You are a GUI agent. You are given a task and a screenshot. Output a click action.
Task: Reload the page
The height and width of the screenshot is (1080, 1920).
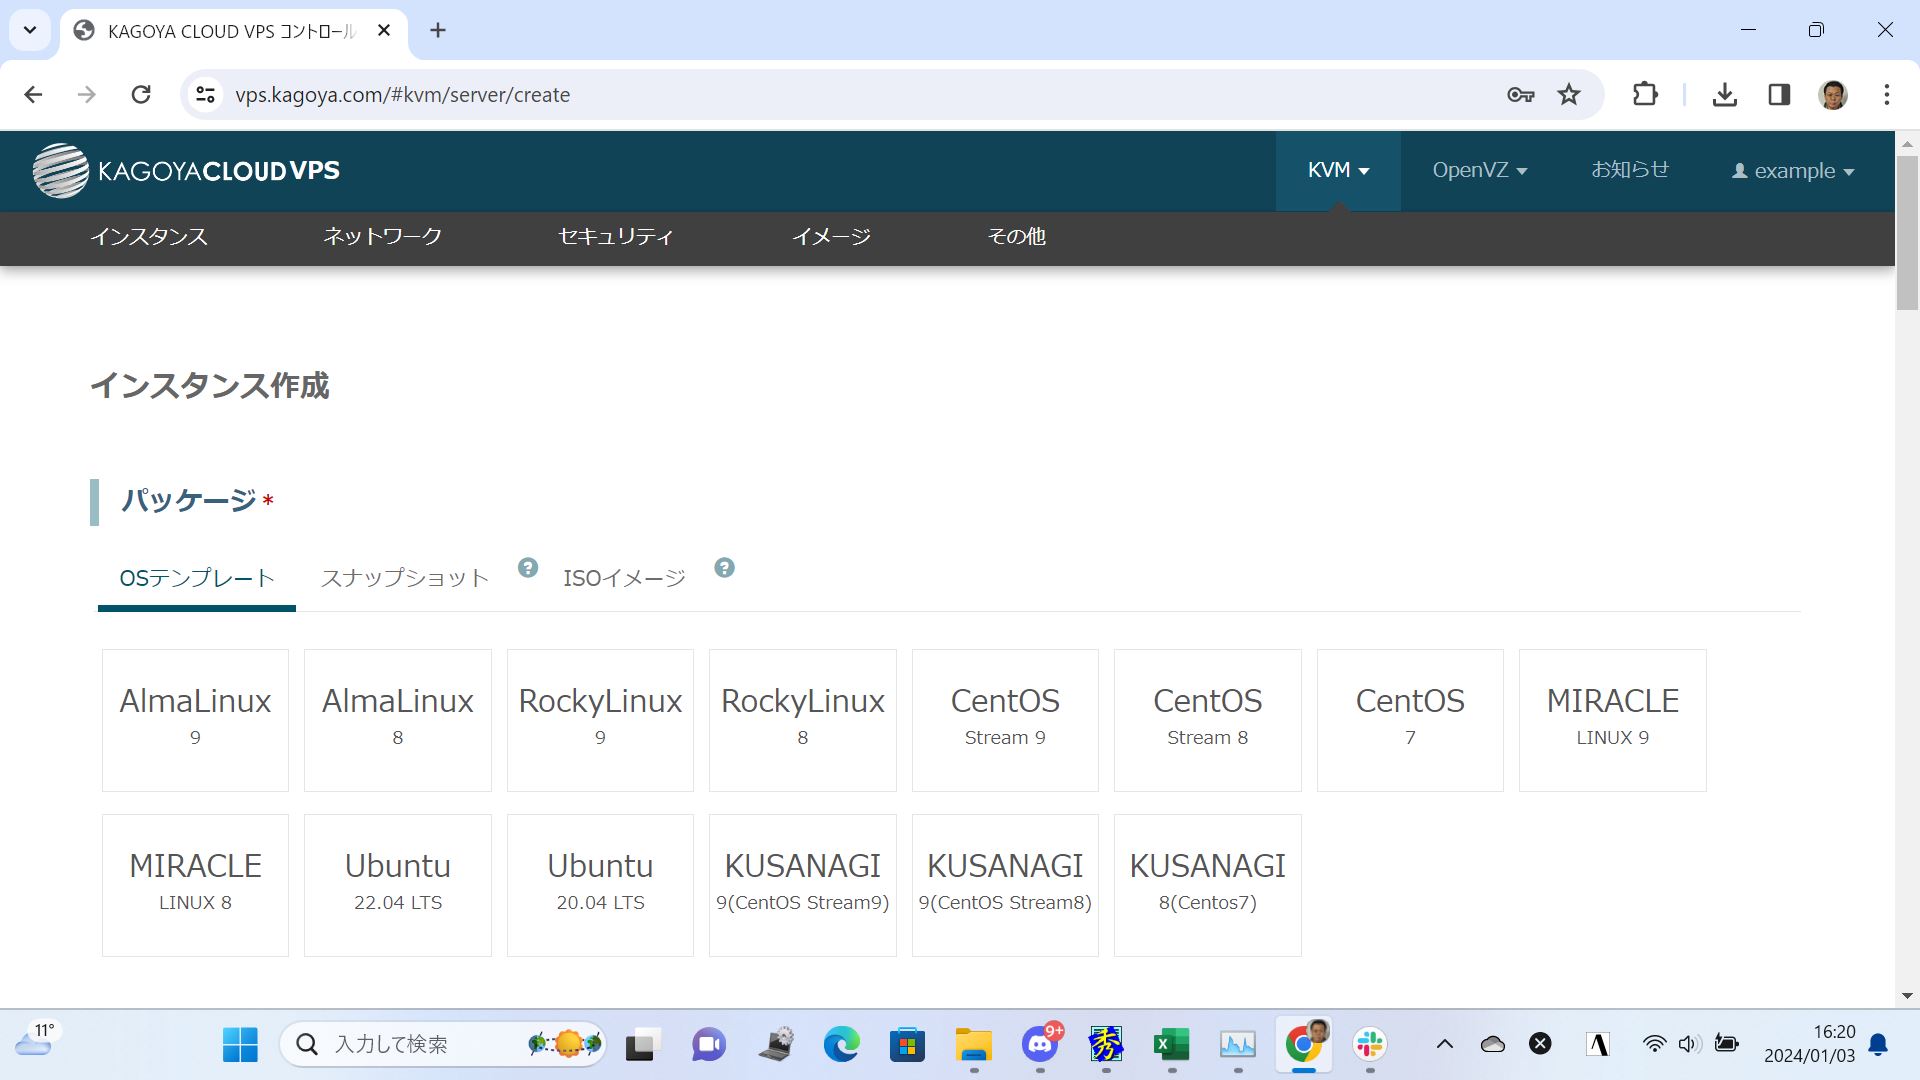pos(141,95)
